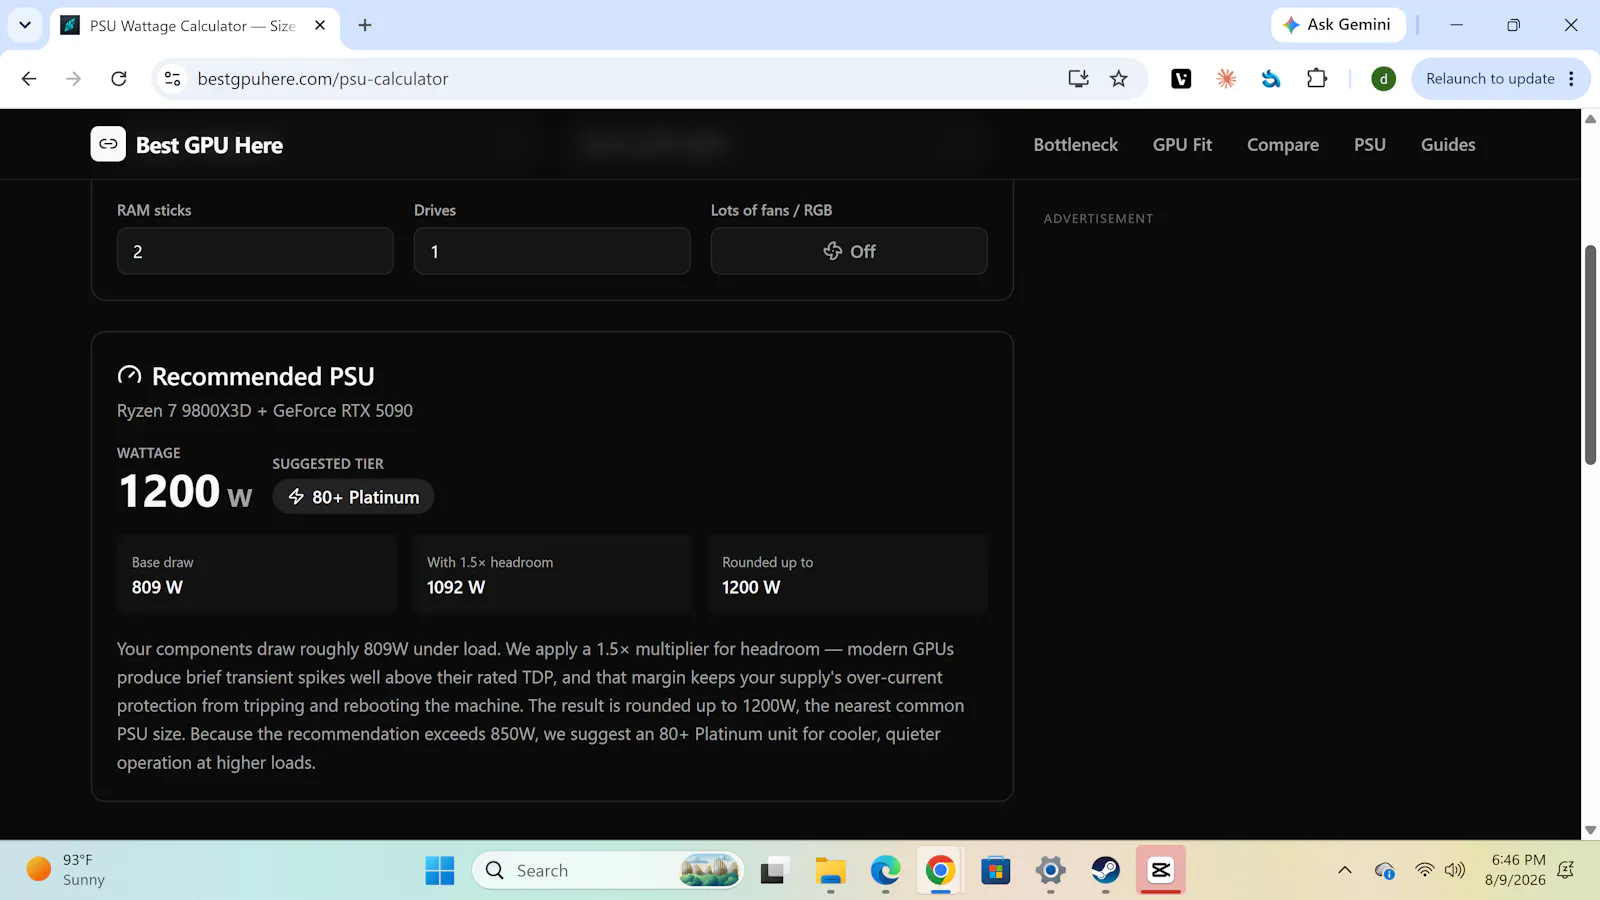This screenshot has height=900, width=1600.
Task: Click the Ryzen 7 9800X3D + GeForce RTX 5090 text
Action: coord(265,411)
